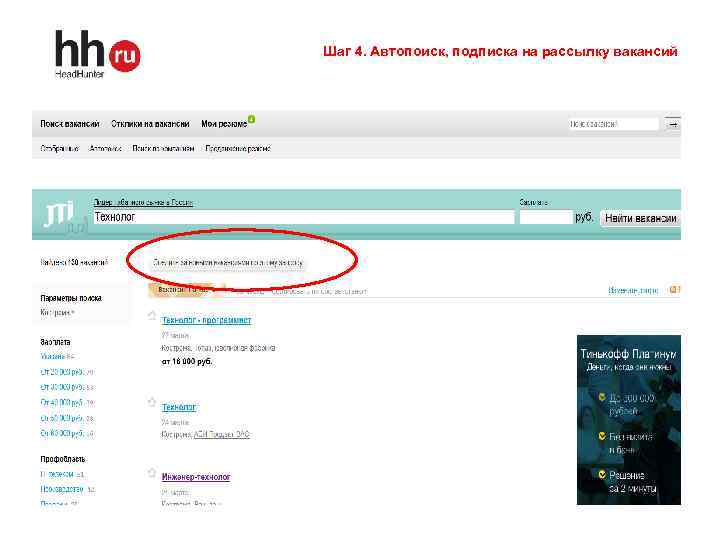The height and width of the screenshot is (540, 720).
Task: Focus the keyword field containing Технолог
Action: 304,217
